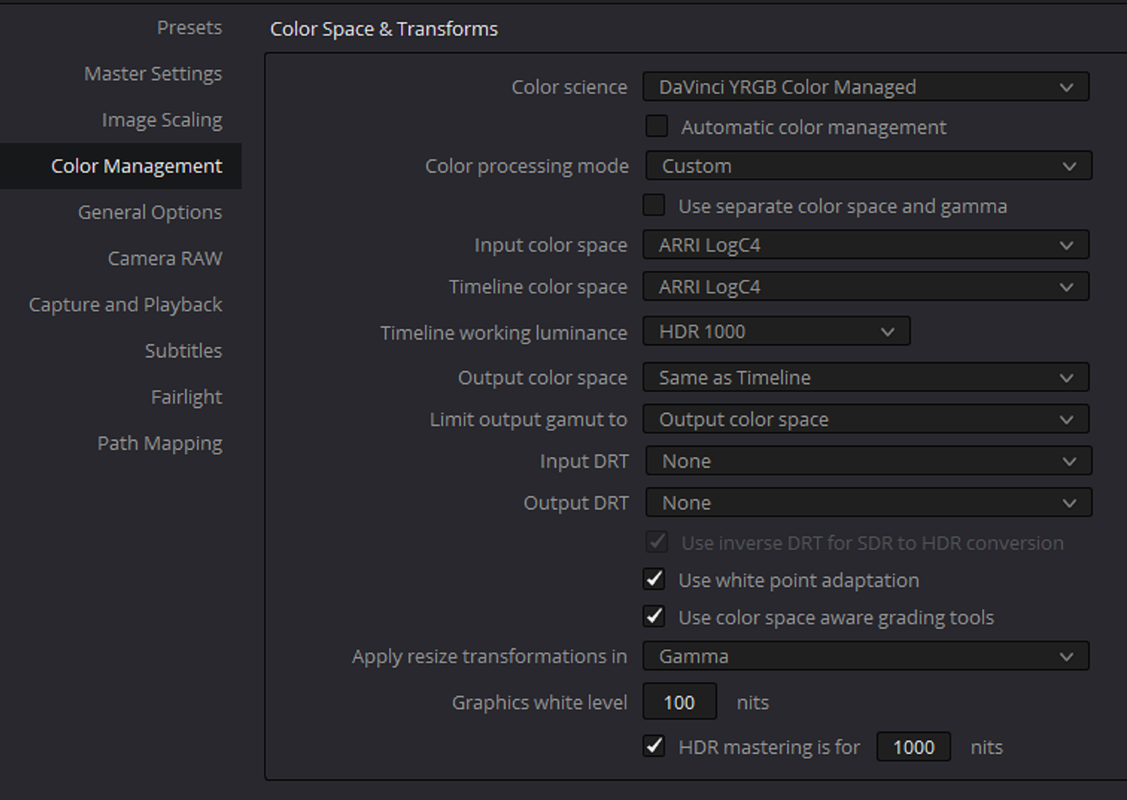Switch to Camera RAW settings
Image resolution: width=1127 pixels, height=800 pixels.
click(165, 258)
